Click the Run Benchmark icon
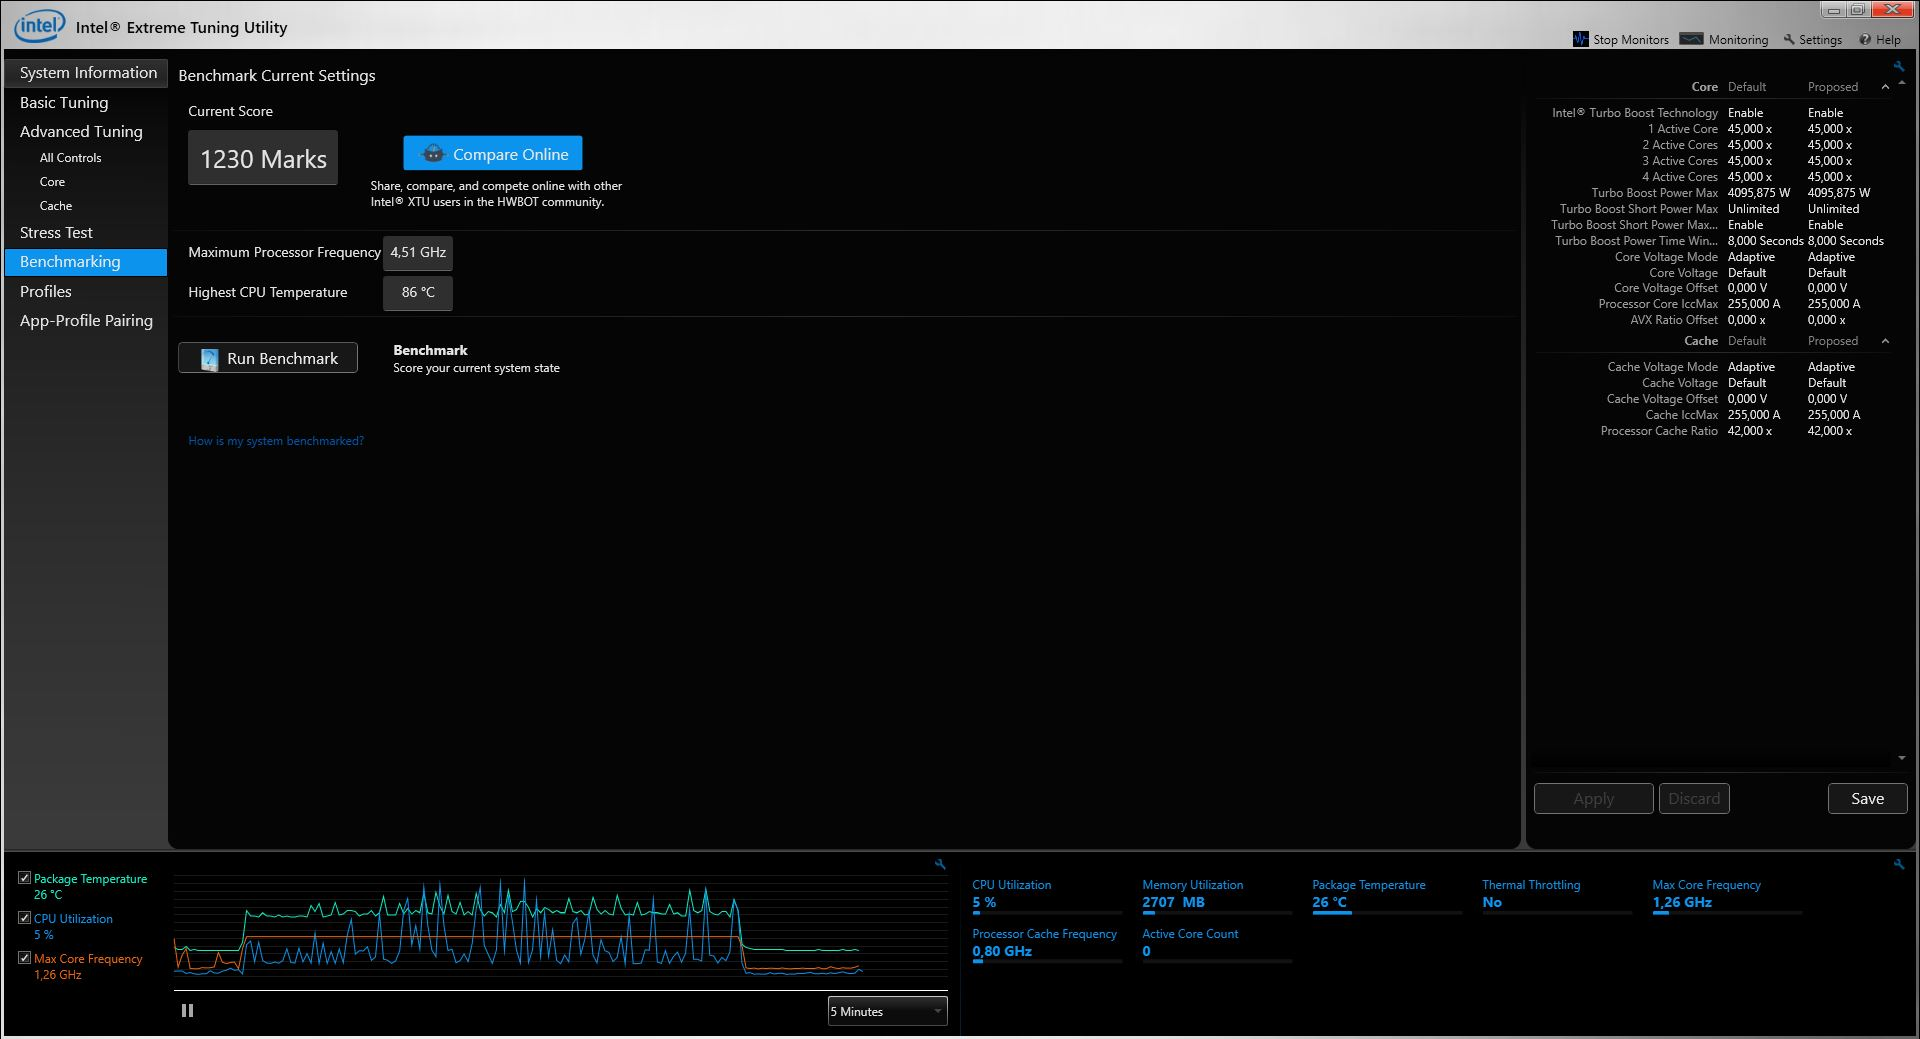Screen dimensions: 1920x1039 pos(209,359)
